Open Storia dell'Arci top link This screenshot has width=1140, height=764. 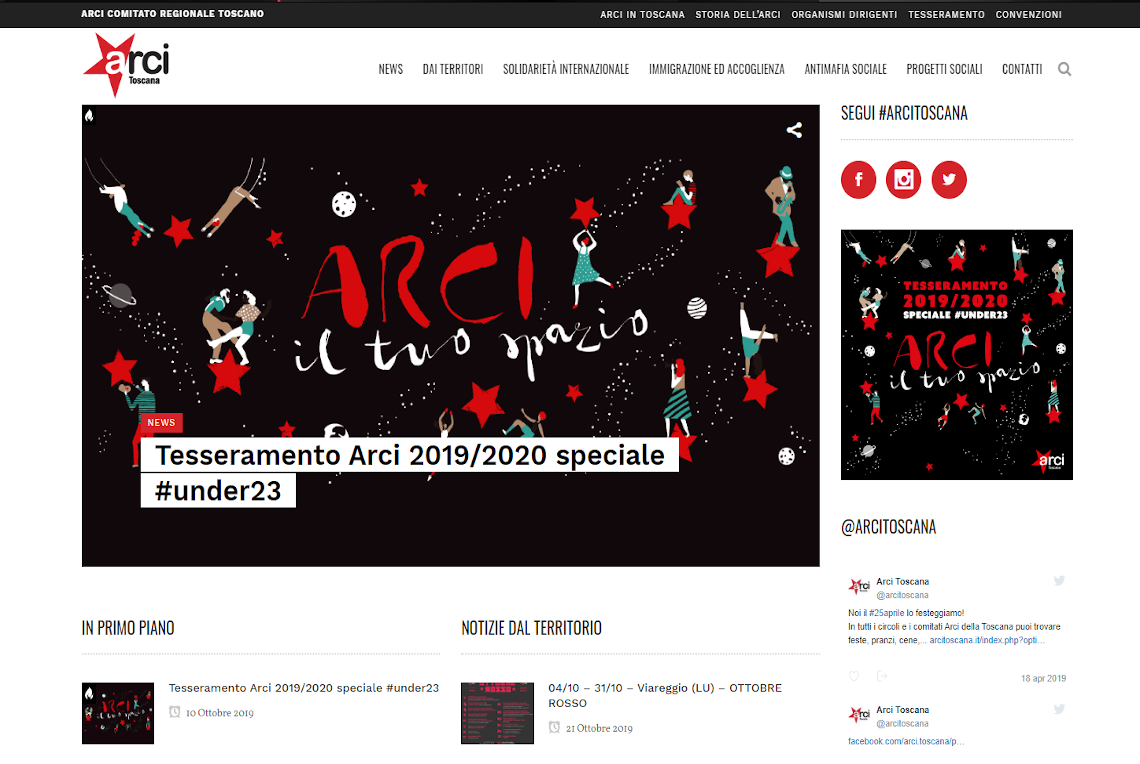(x=738, y=15)
